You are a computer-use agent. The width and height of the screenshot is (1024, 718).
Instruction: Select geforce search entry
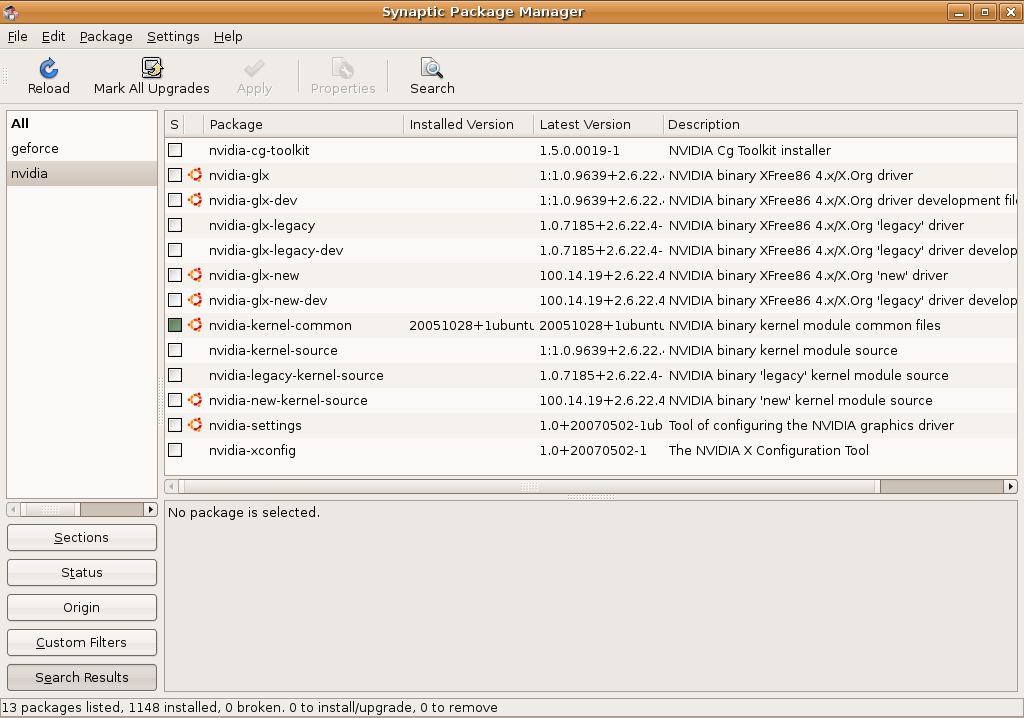tap(82, 148)
